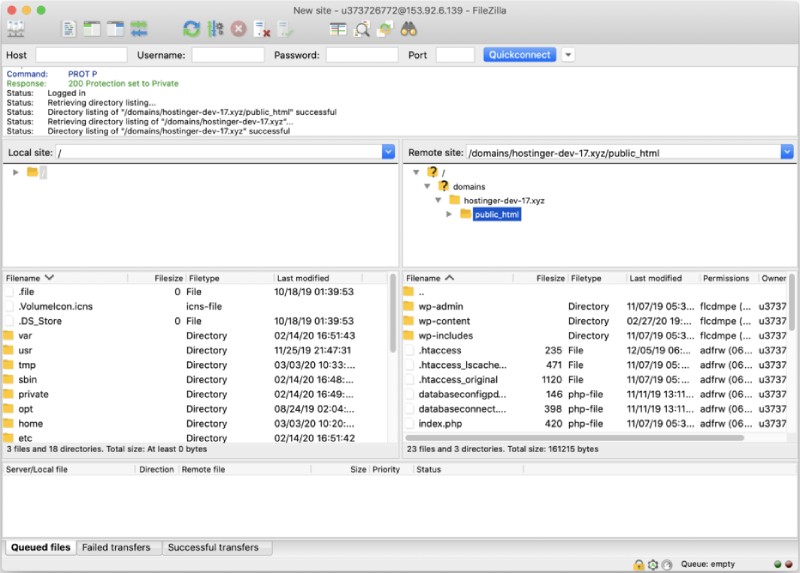Toggle the message log display icon
Viewport: 800px width, 573px height.
(x=69, y=29)
